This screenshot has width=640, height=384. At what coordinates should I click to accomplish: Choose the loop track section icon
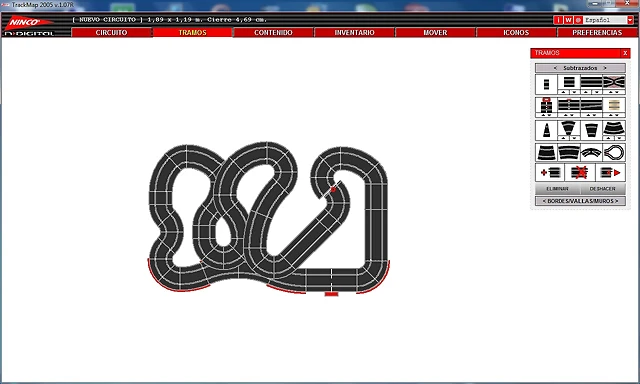pos(614,153)
